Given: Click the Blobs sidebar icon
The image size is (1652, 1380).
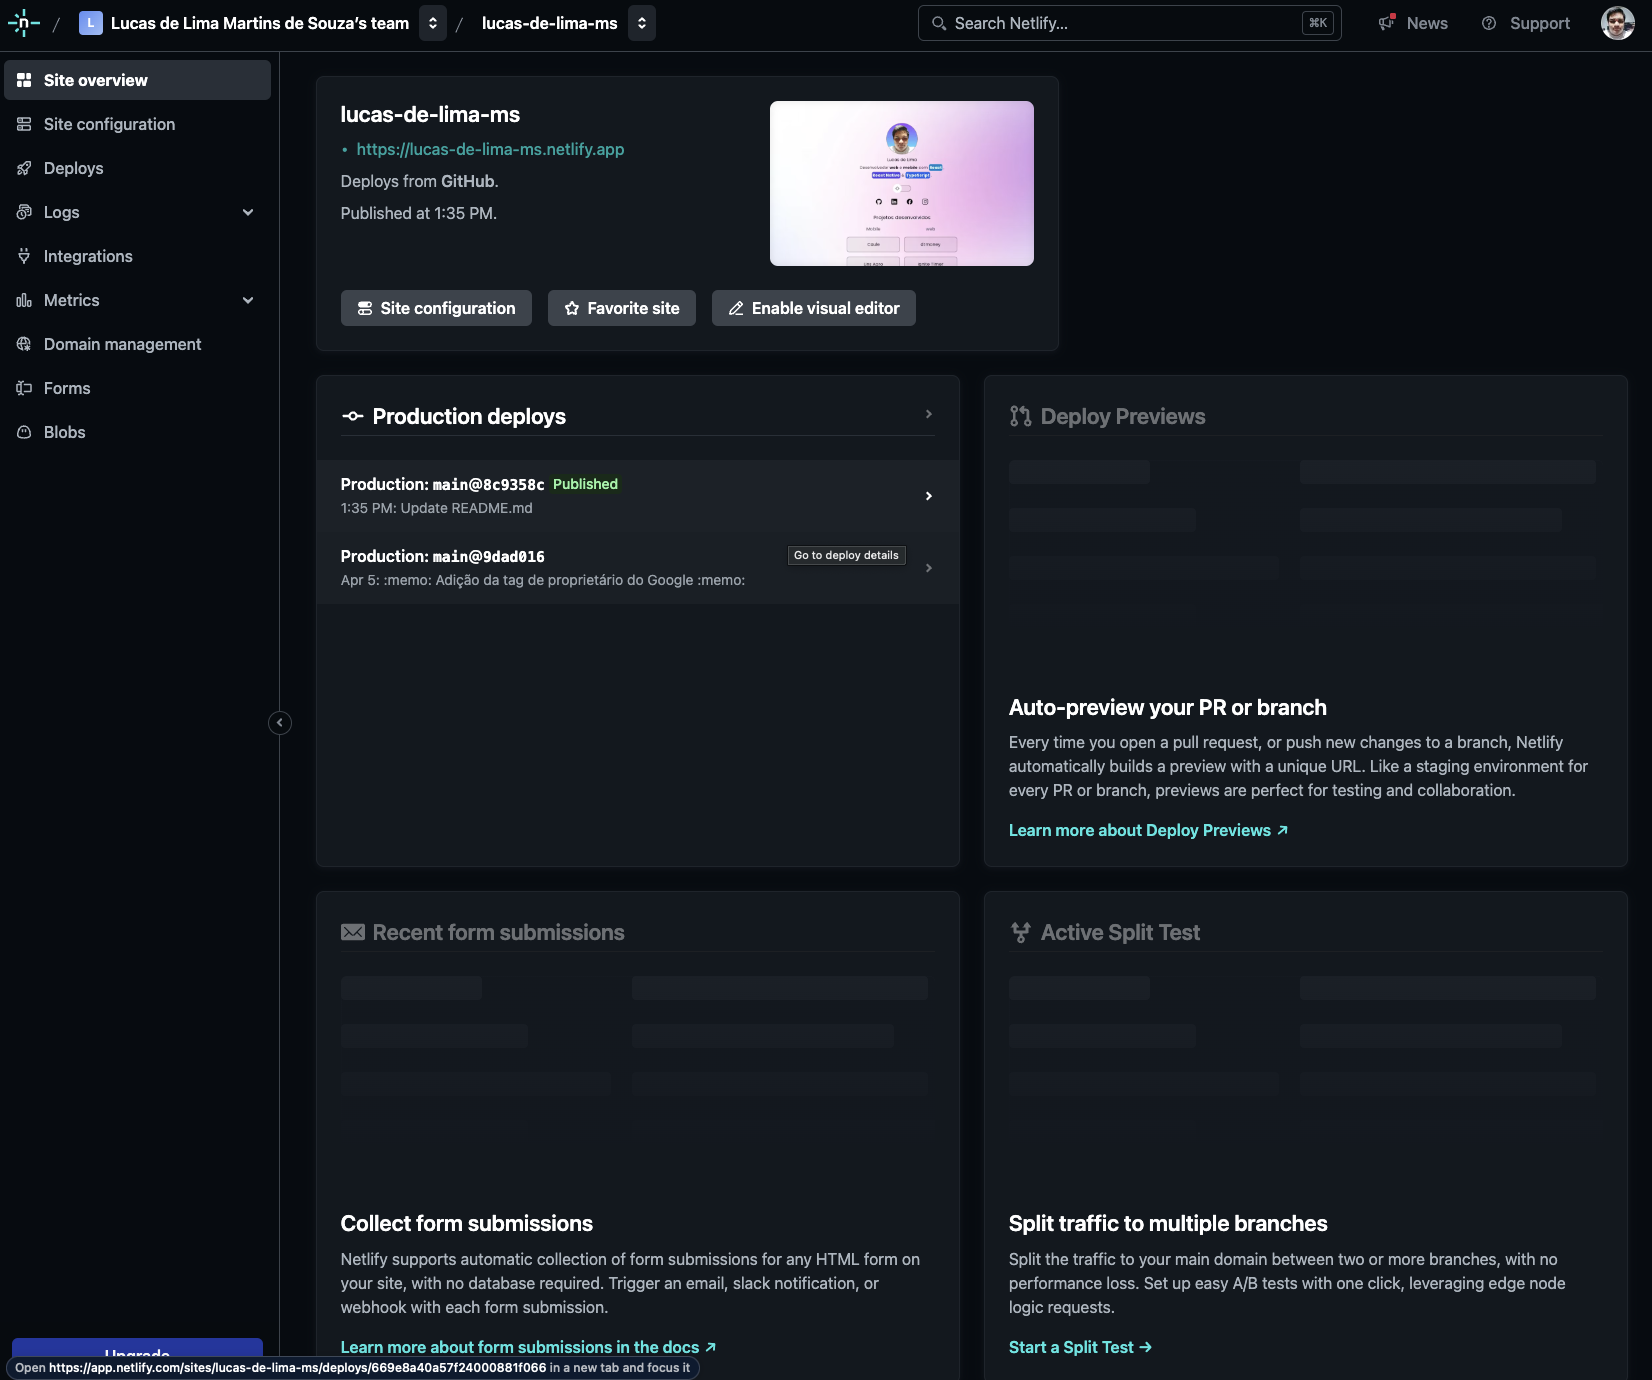Looking at the screenshot, I should pos(24,432).
